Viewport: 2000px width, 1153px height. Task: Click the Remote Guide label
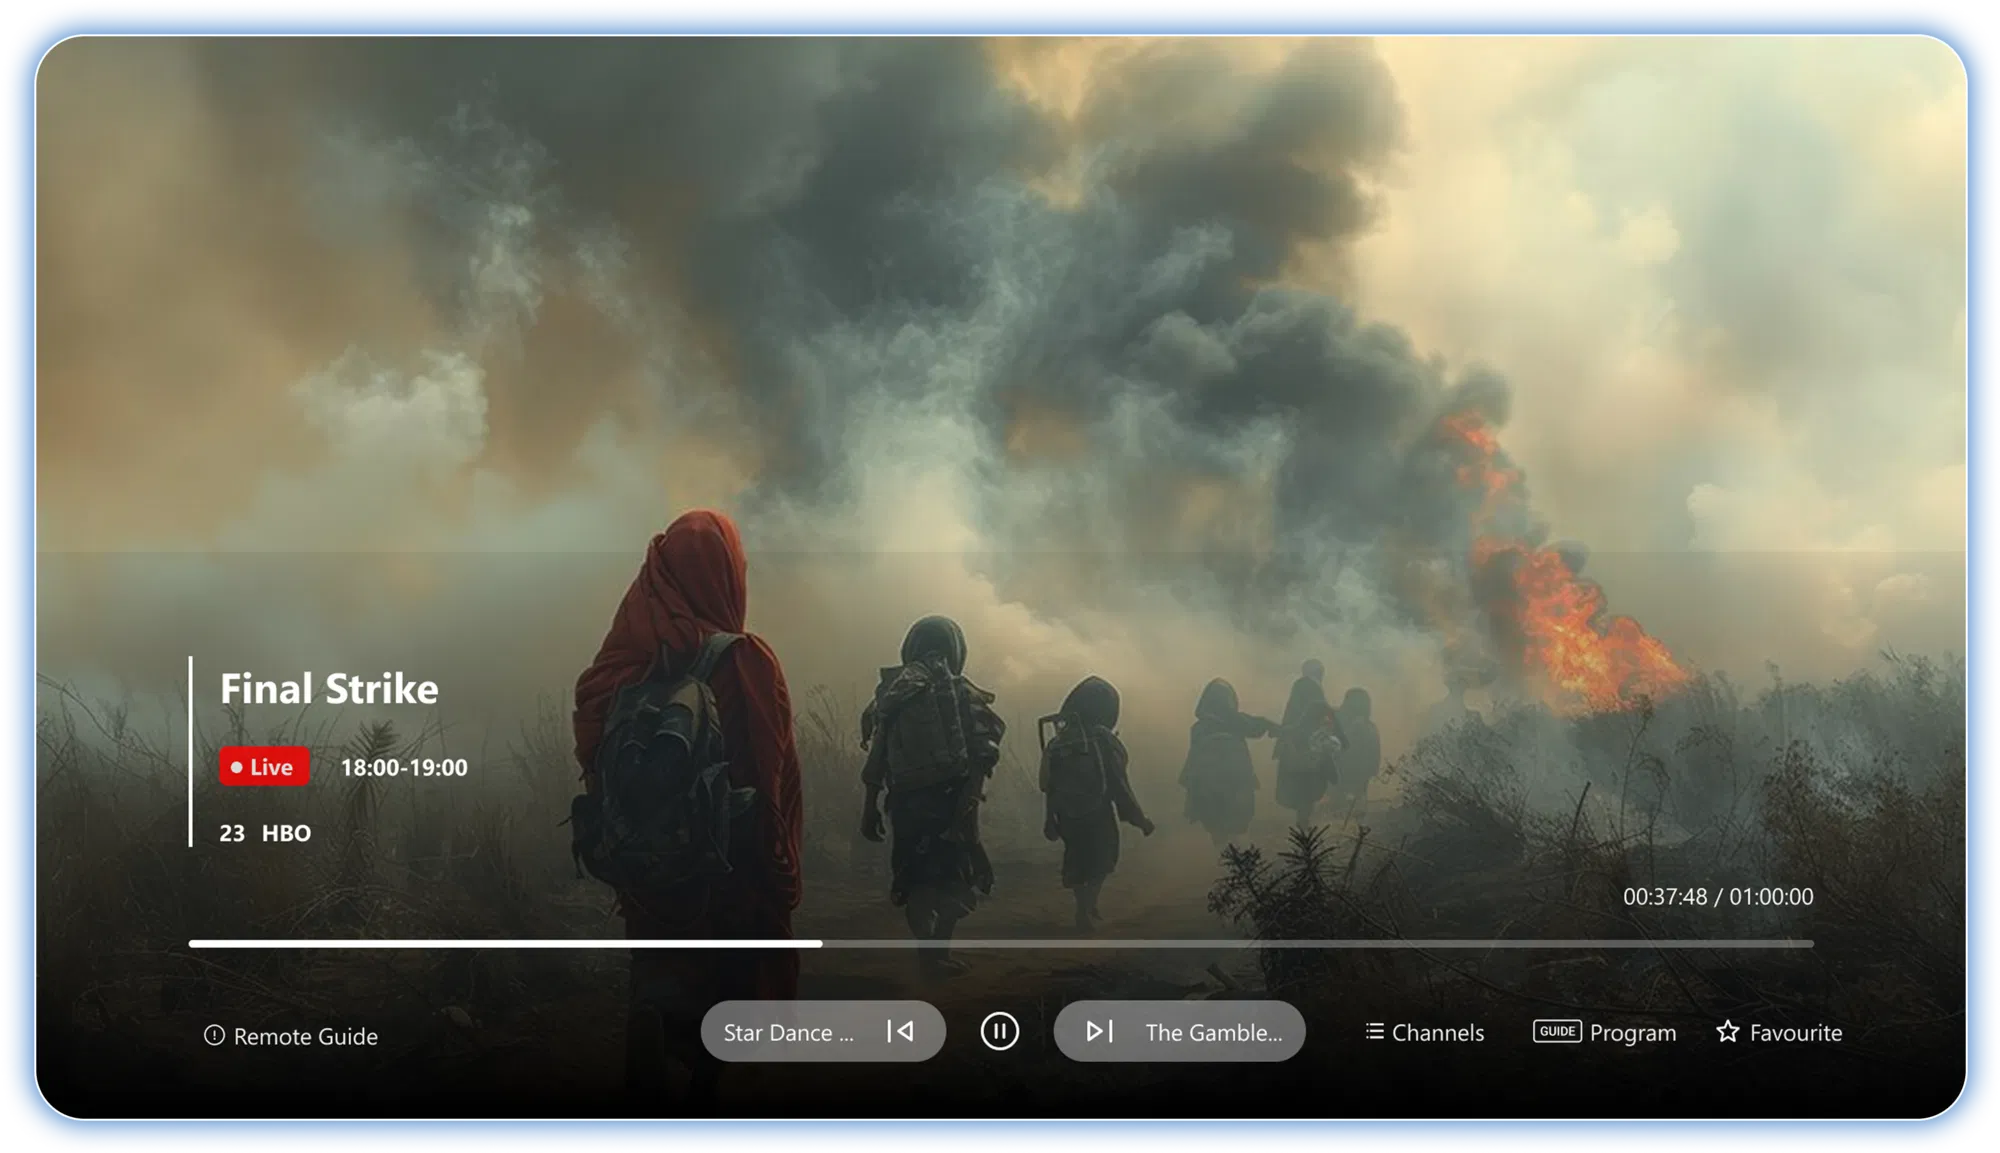click(x=305, y=1036)
